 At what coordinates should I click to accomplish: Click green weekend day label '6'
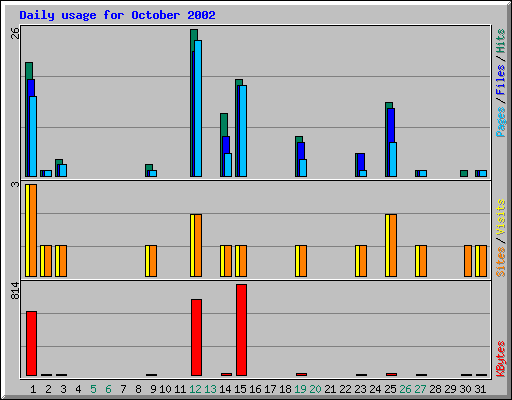(108, 389)
